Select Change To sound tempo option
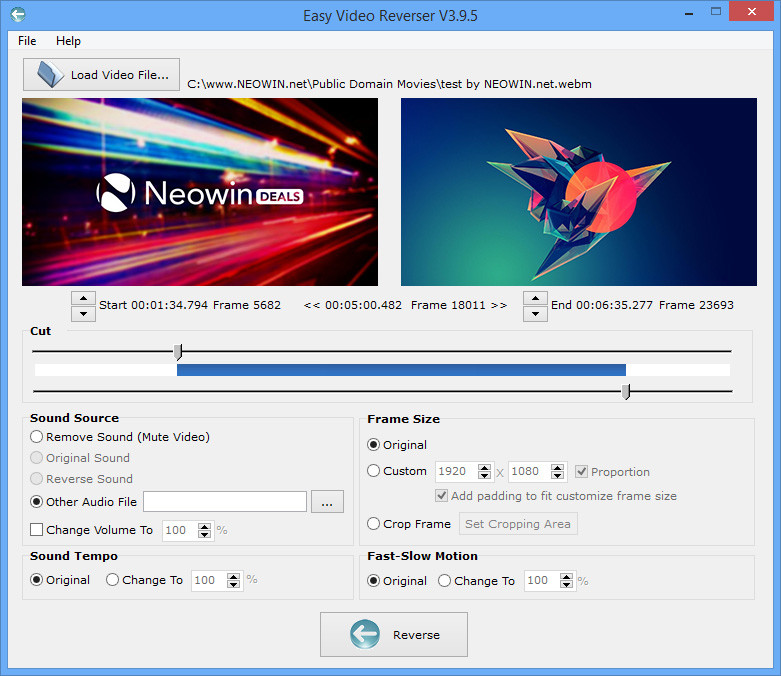The height and width of the screenshot is (676, 781). 113,580
